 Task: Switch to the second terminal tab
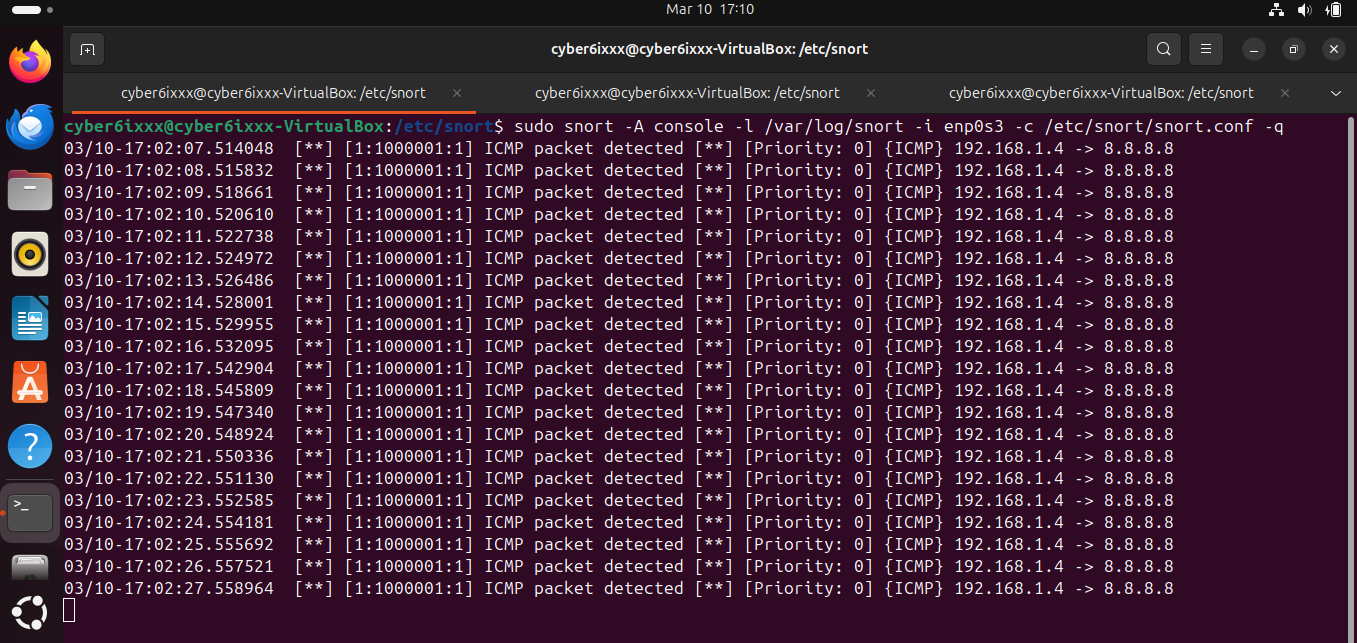(687, 93)
